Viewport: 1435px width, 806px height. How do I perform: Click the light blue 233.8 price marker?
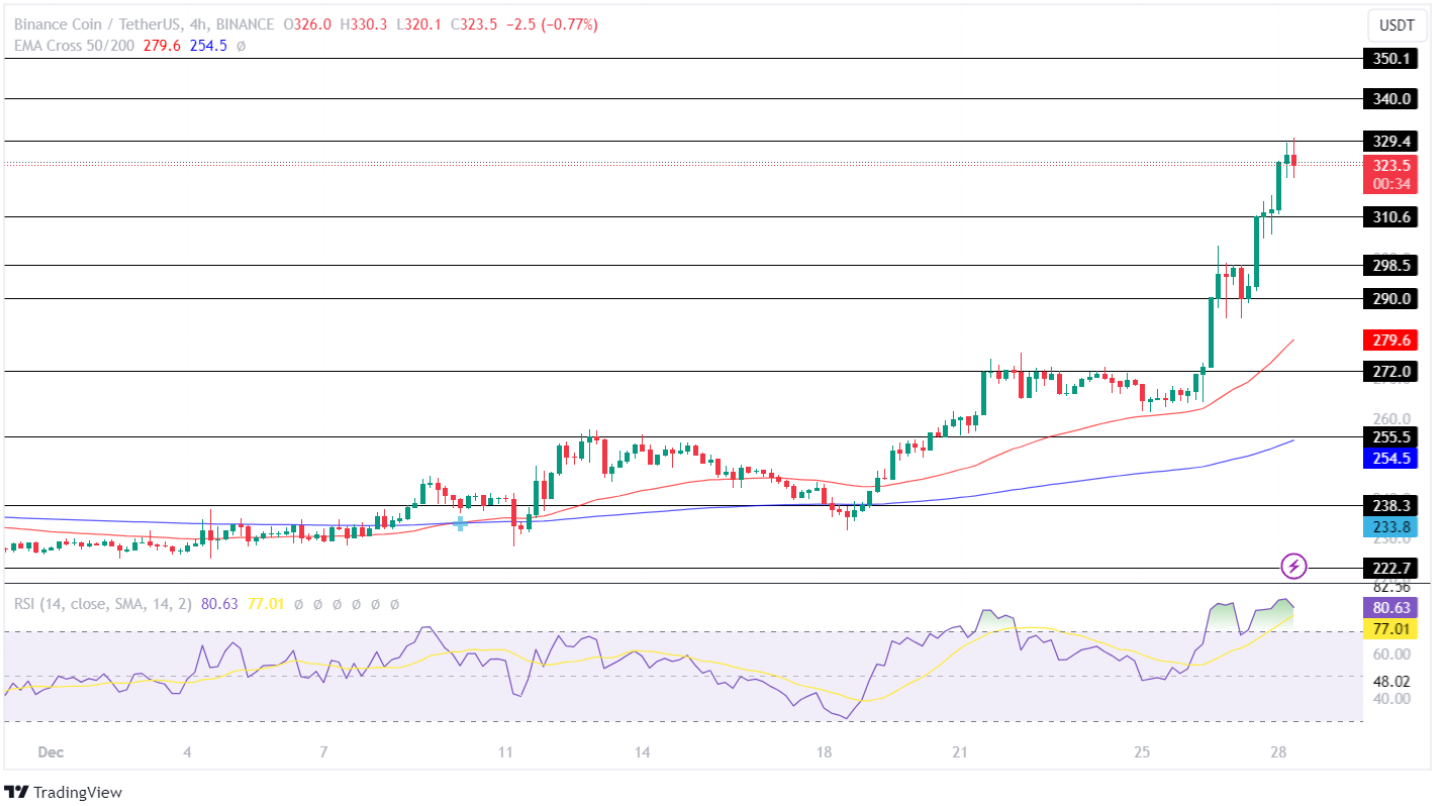point(1392,526)
